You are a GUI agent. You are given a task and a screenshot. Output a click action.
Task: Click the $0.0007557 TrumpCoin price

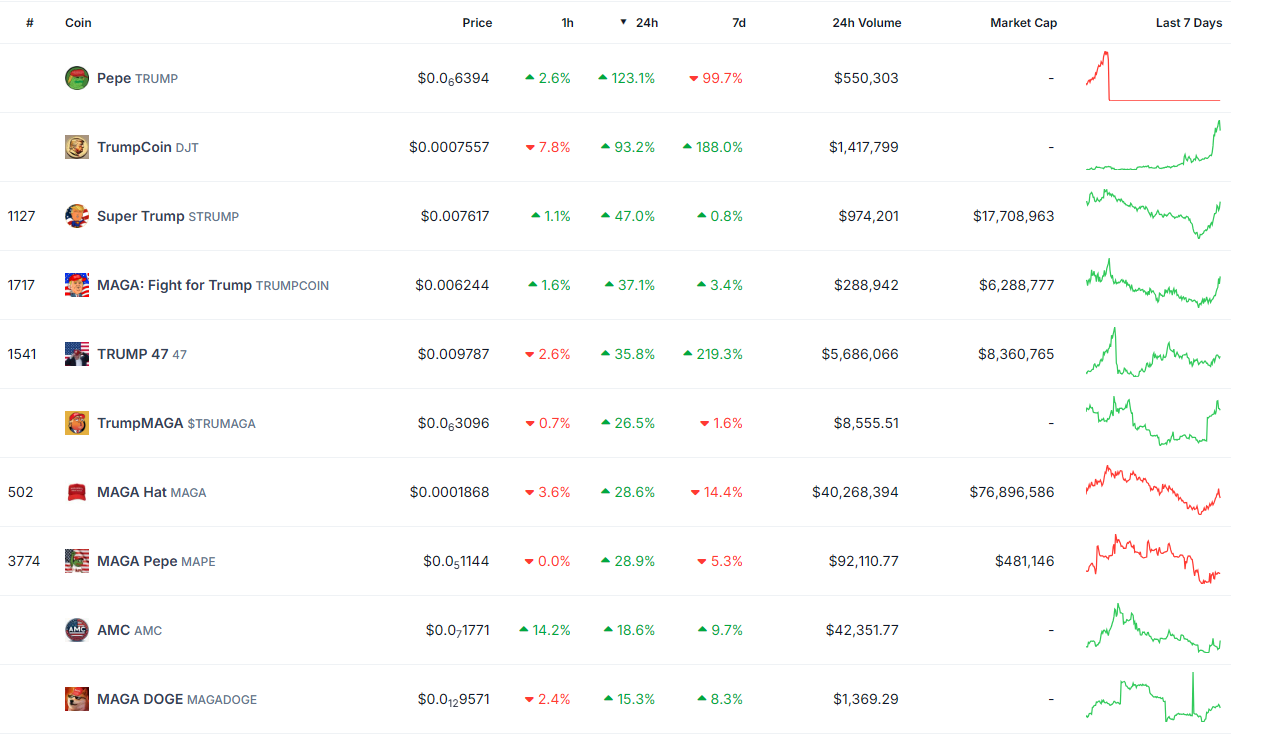click(449, 147)
